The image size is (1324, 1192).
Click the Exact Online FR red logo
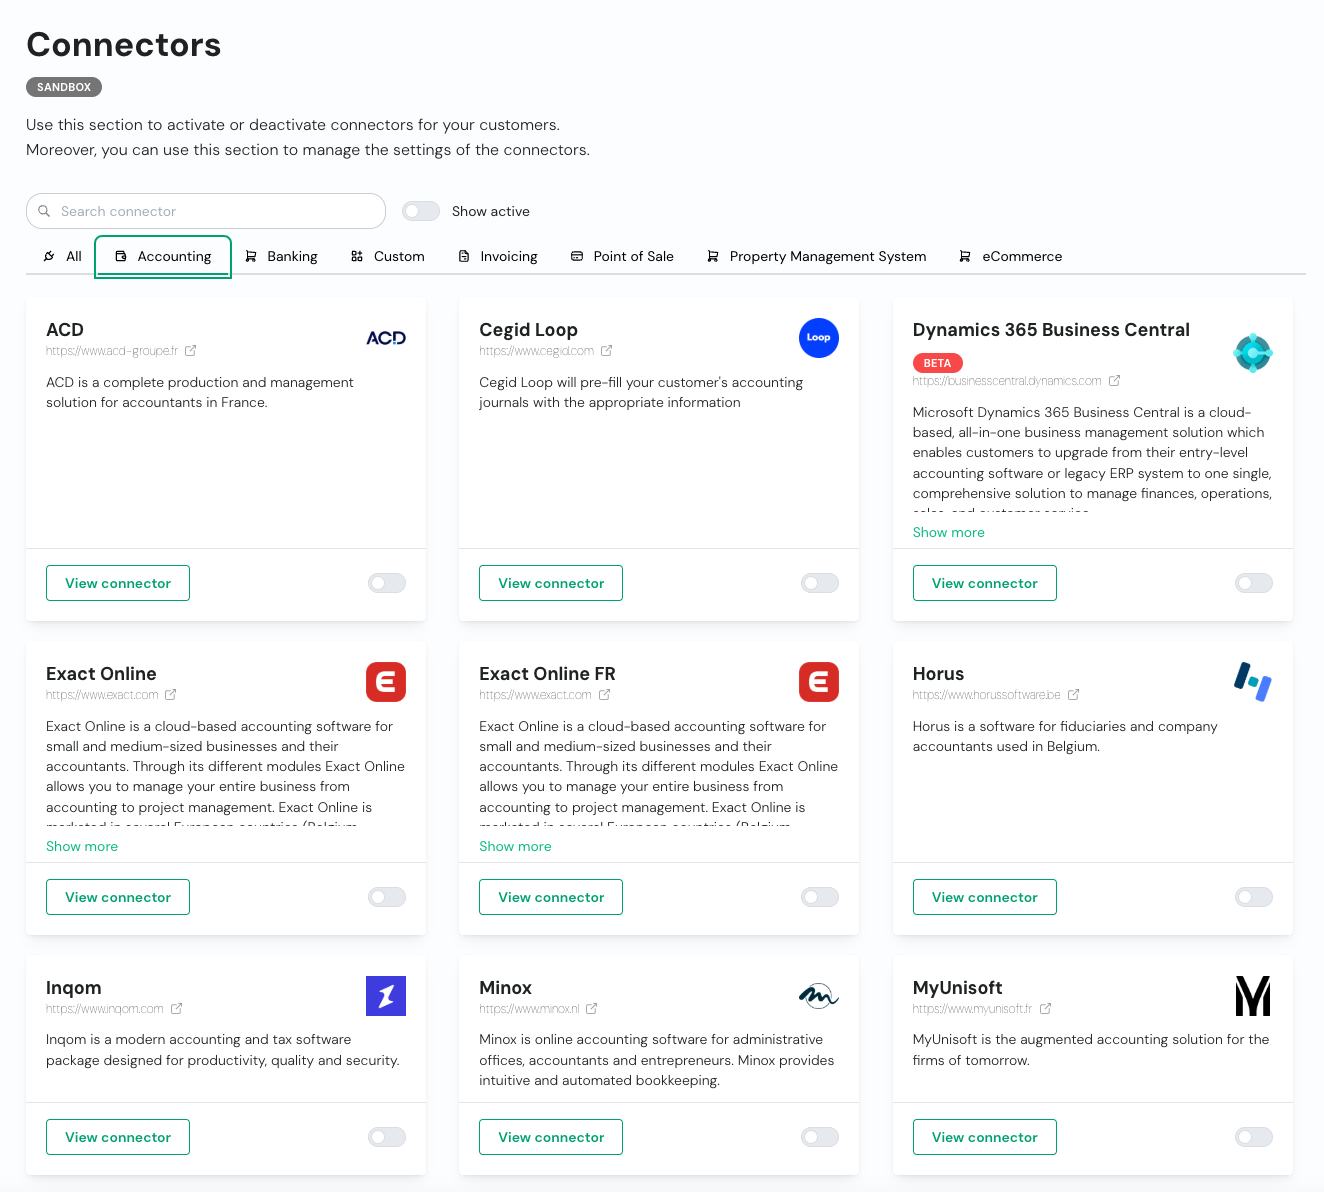tap(819, 682)
